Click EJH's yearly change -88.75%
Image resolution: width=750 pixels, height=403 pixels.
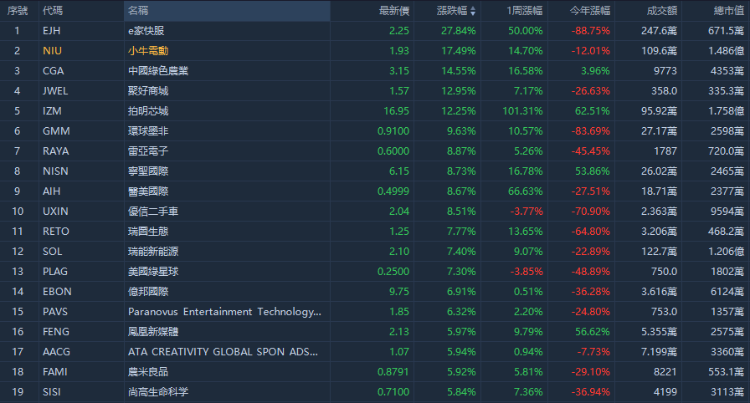(x=591, y=31)
